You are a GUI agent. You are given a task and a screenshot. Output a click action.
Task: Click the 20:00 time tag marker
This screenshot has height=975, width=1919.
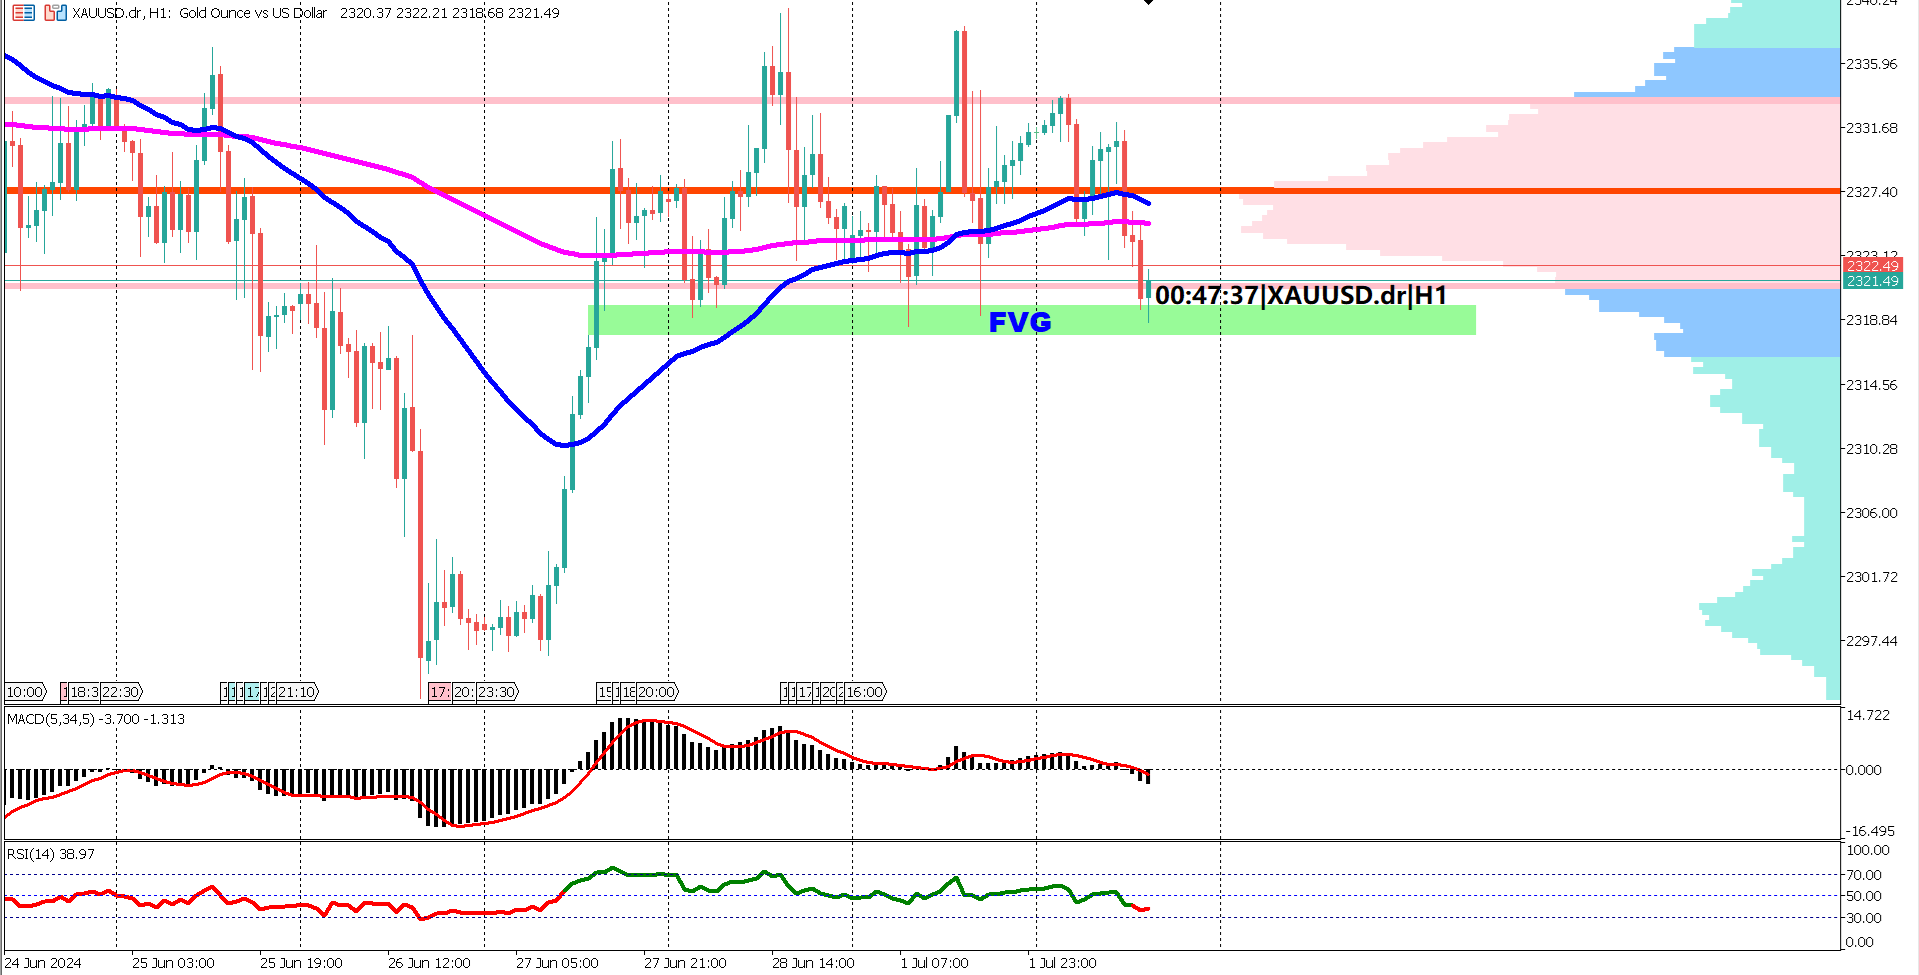tap(655, 691)
